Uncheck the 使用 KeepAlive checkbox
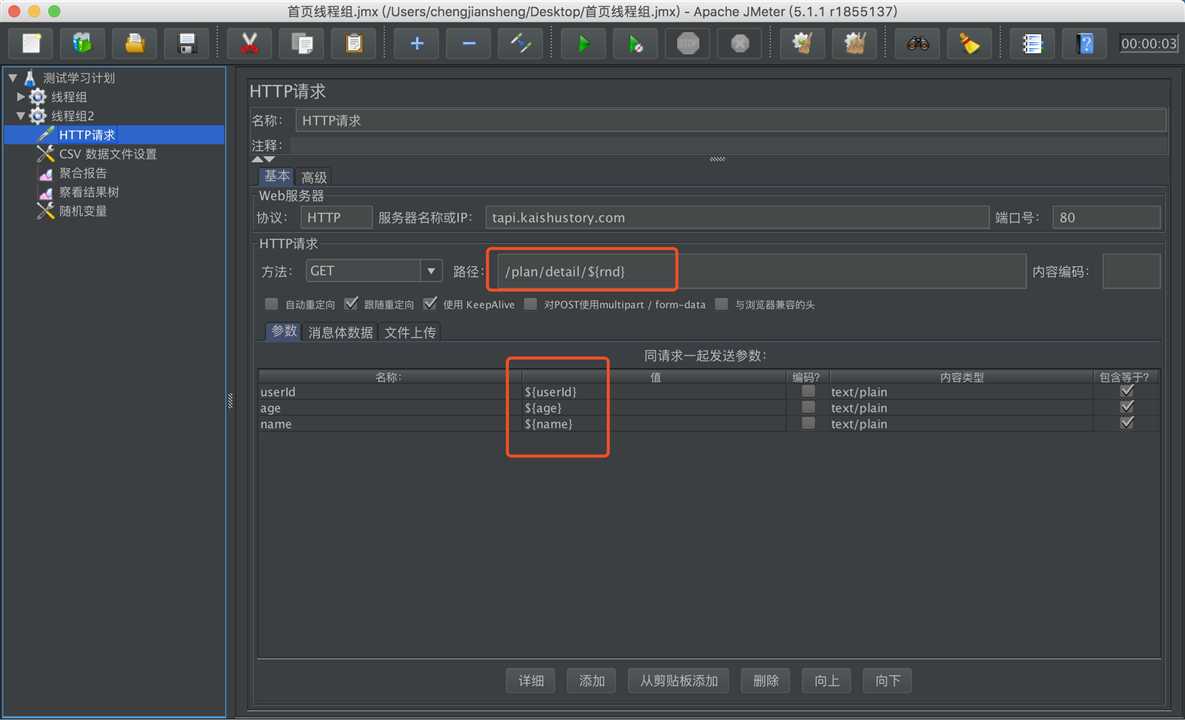Viewport: 1185px width, 720px height. 430,304
